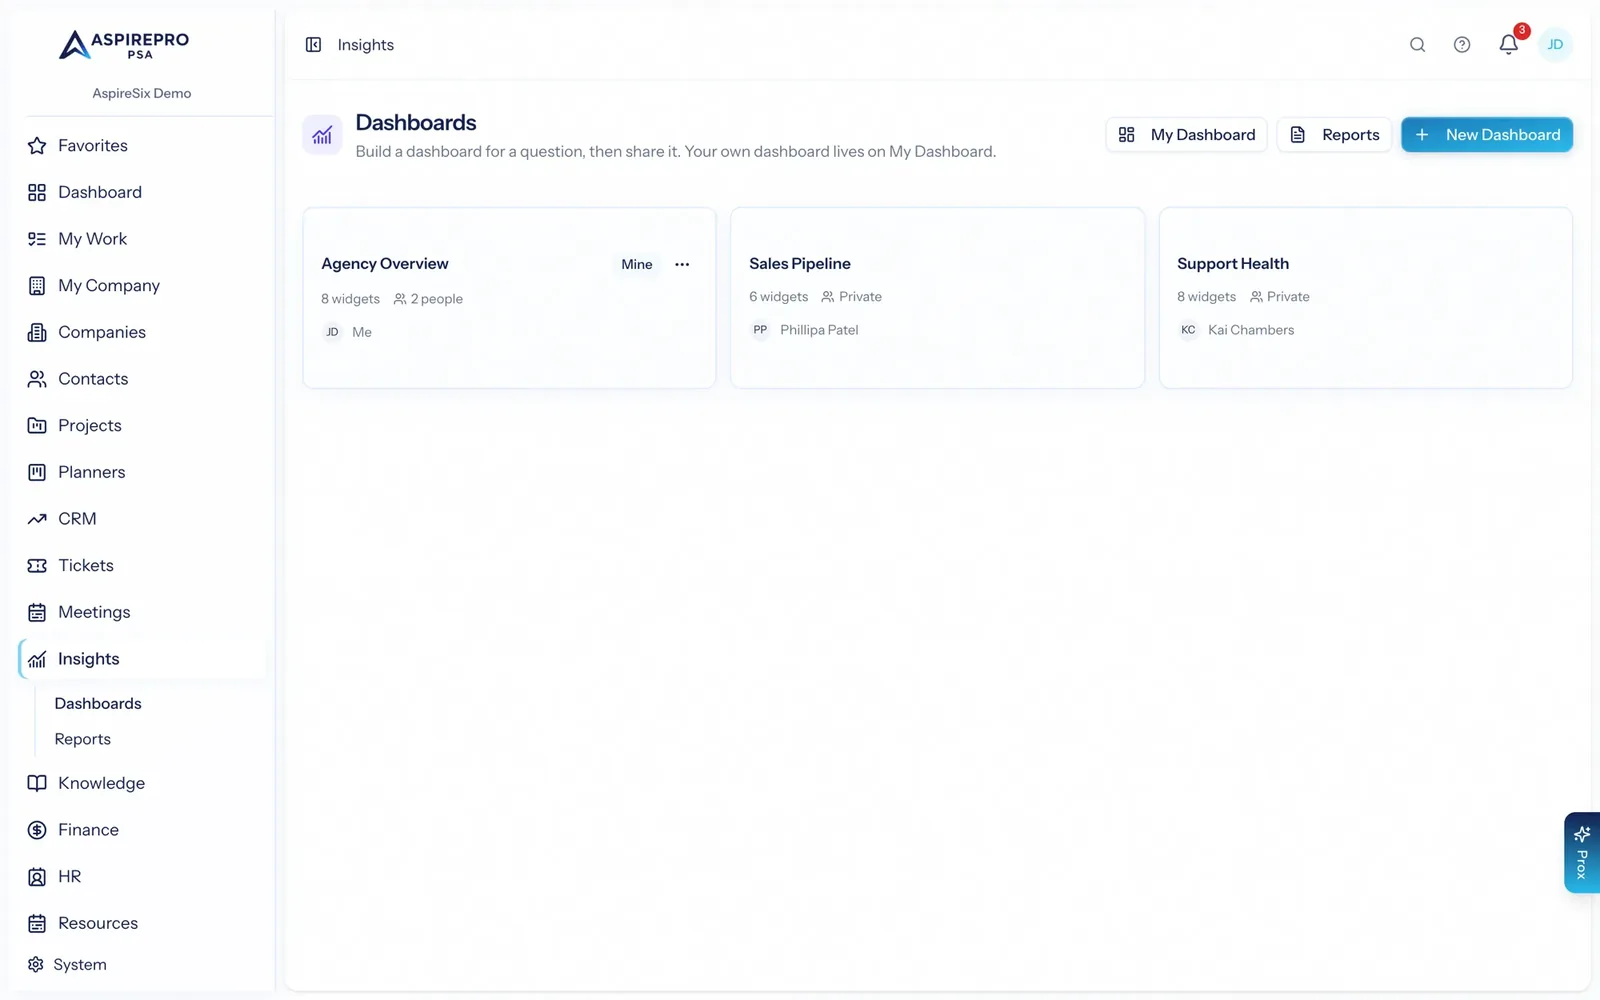Collapse the sidebar with the panel icon
The image size is (1600, 1000).
pos(313,45)
